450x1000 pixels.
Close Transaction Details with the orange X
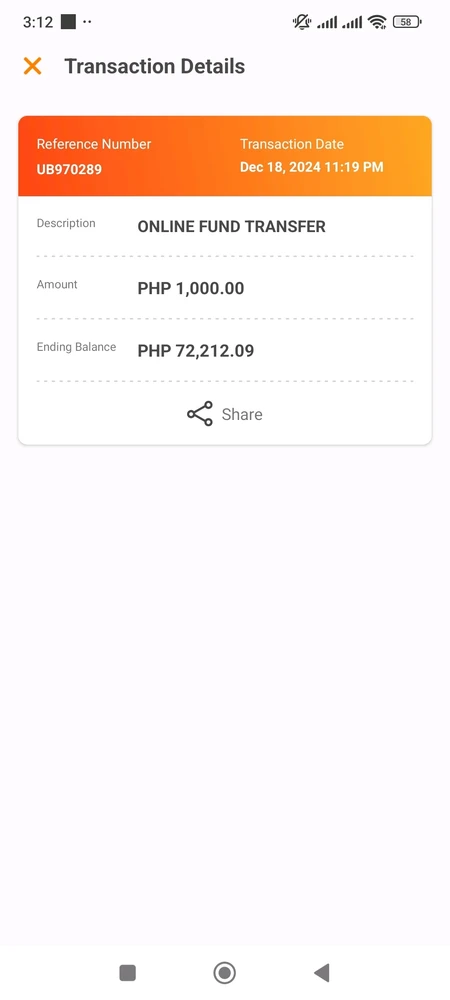pos(33,66)
